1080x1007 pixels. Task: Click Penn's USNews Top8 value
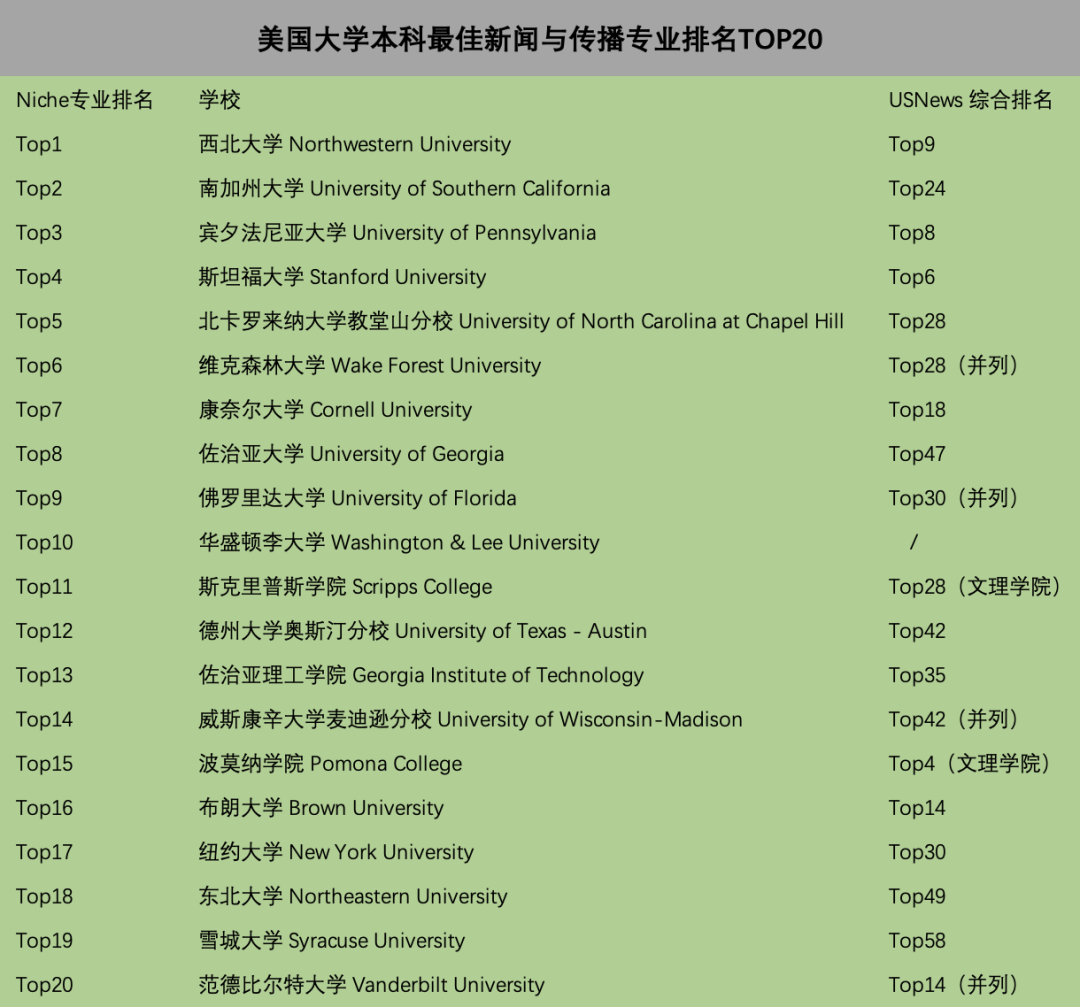tap(912, 233)
